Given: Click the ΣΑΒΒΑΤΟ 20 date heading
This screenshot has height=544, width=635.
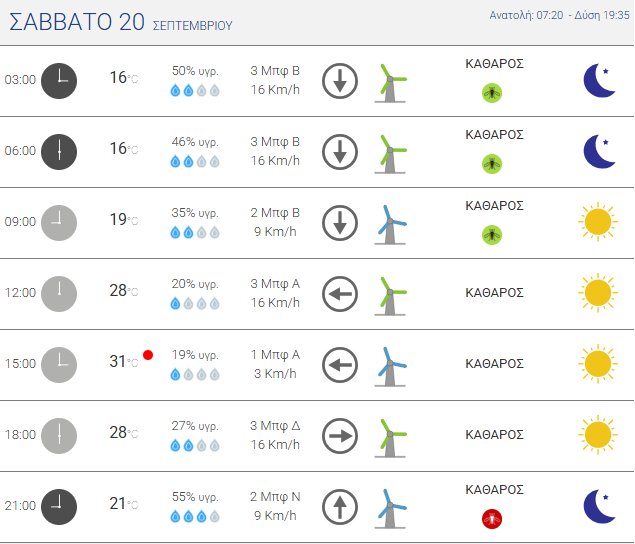Looking at the screenshot, I should coord(76,22).
